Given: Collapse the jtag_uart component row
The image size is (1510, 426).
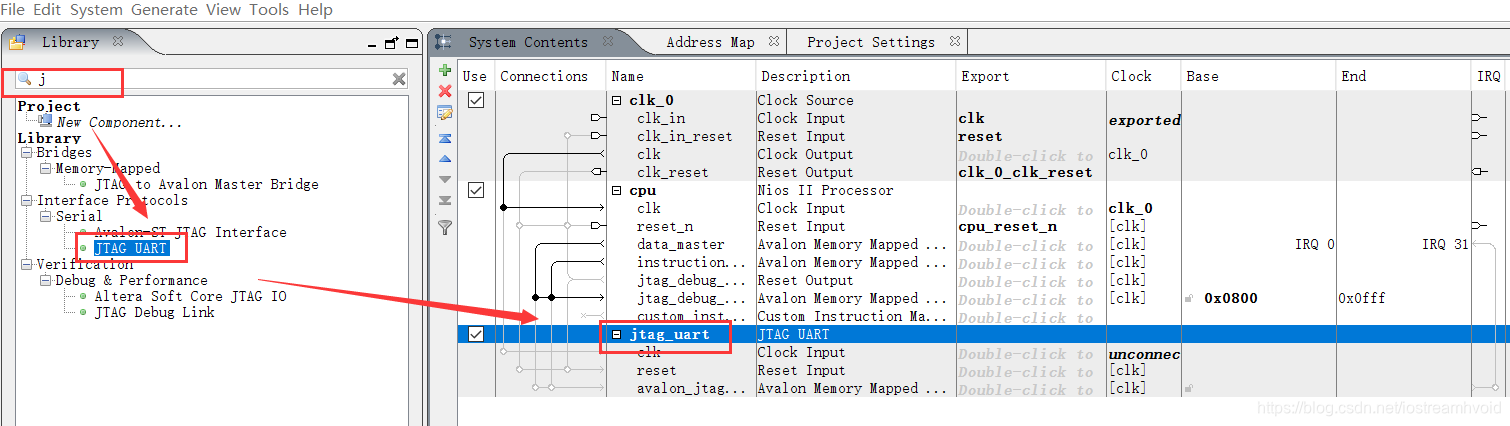Looking at the screenshot, I should click(x=616, y=334).
